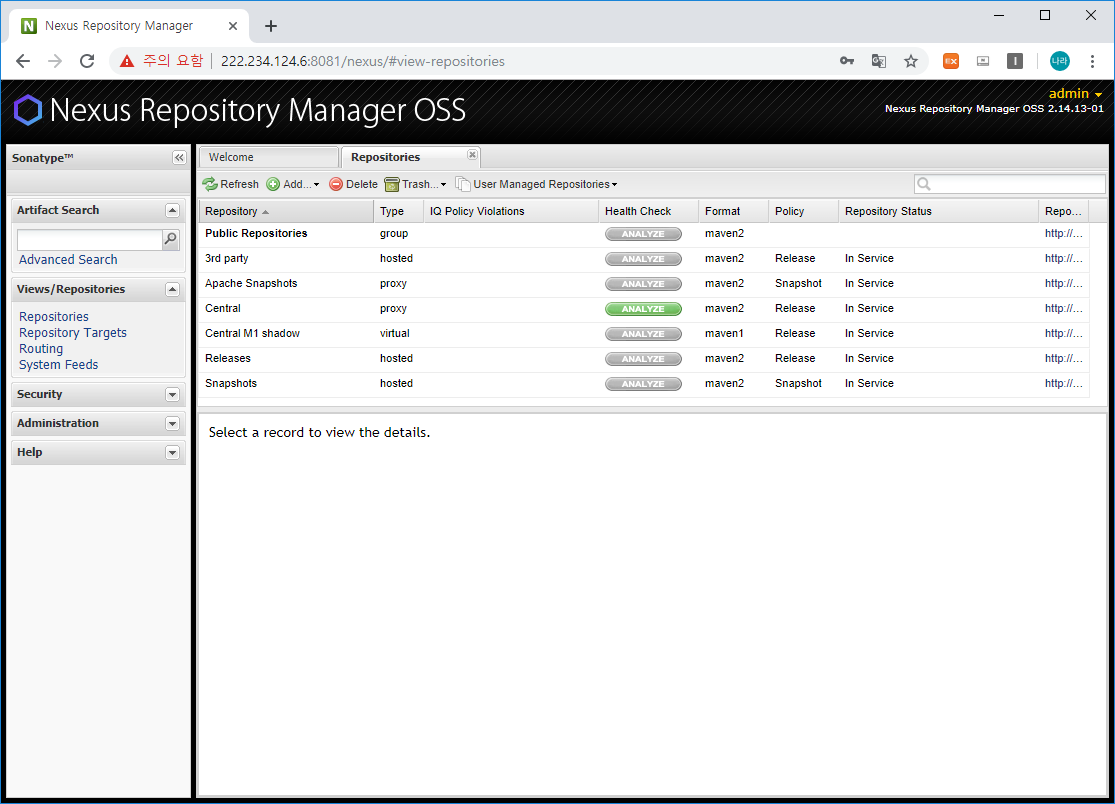Expand the Administration section
Image resolution: width=1115 pixels, height=804 pixels.
point(172,424)
